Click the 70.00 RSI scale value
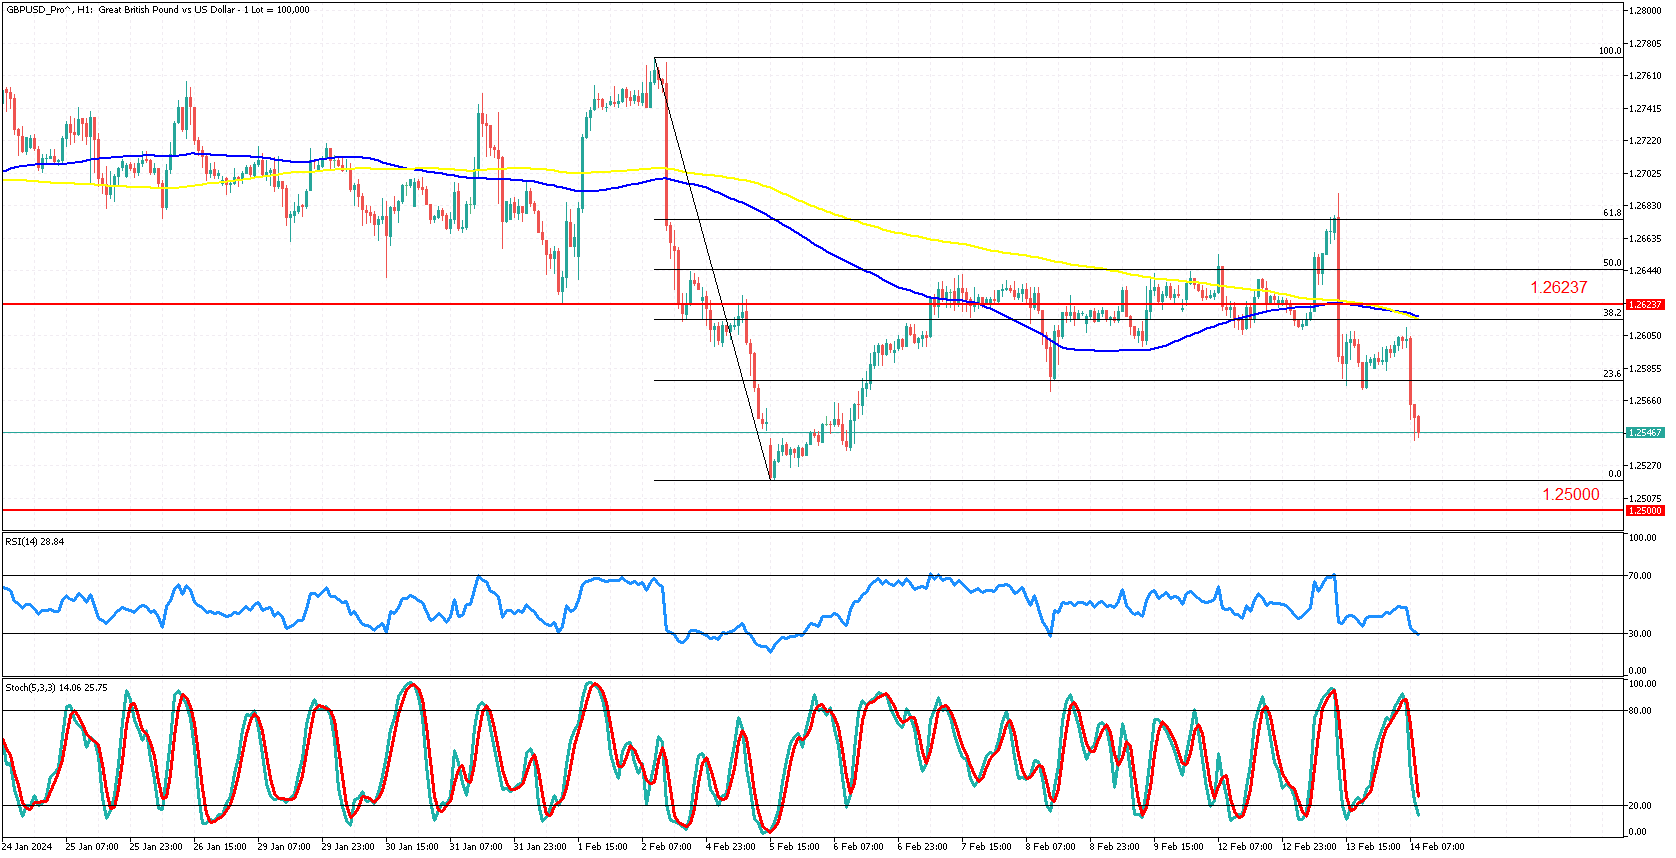Viewport: 1676px width, 858px height. click(1638, 576)
